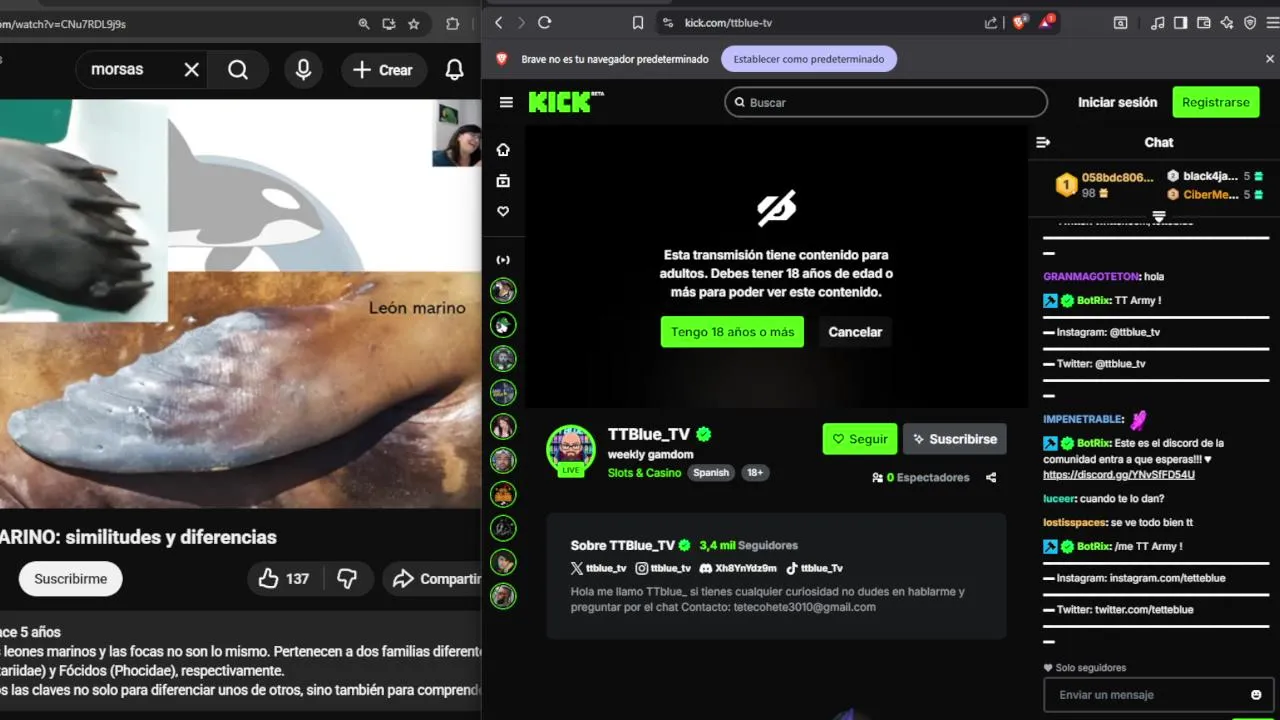Reload the Kick page
The width and height of the screenshot is (1280, 720).
pyautogui.click(x=544, y=22)
